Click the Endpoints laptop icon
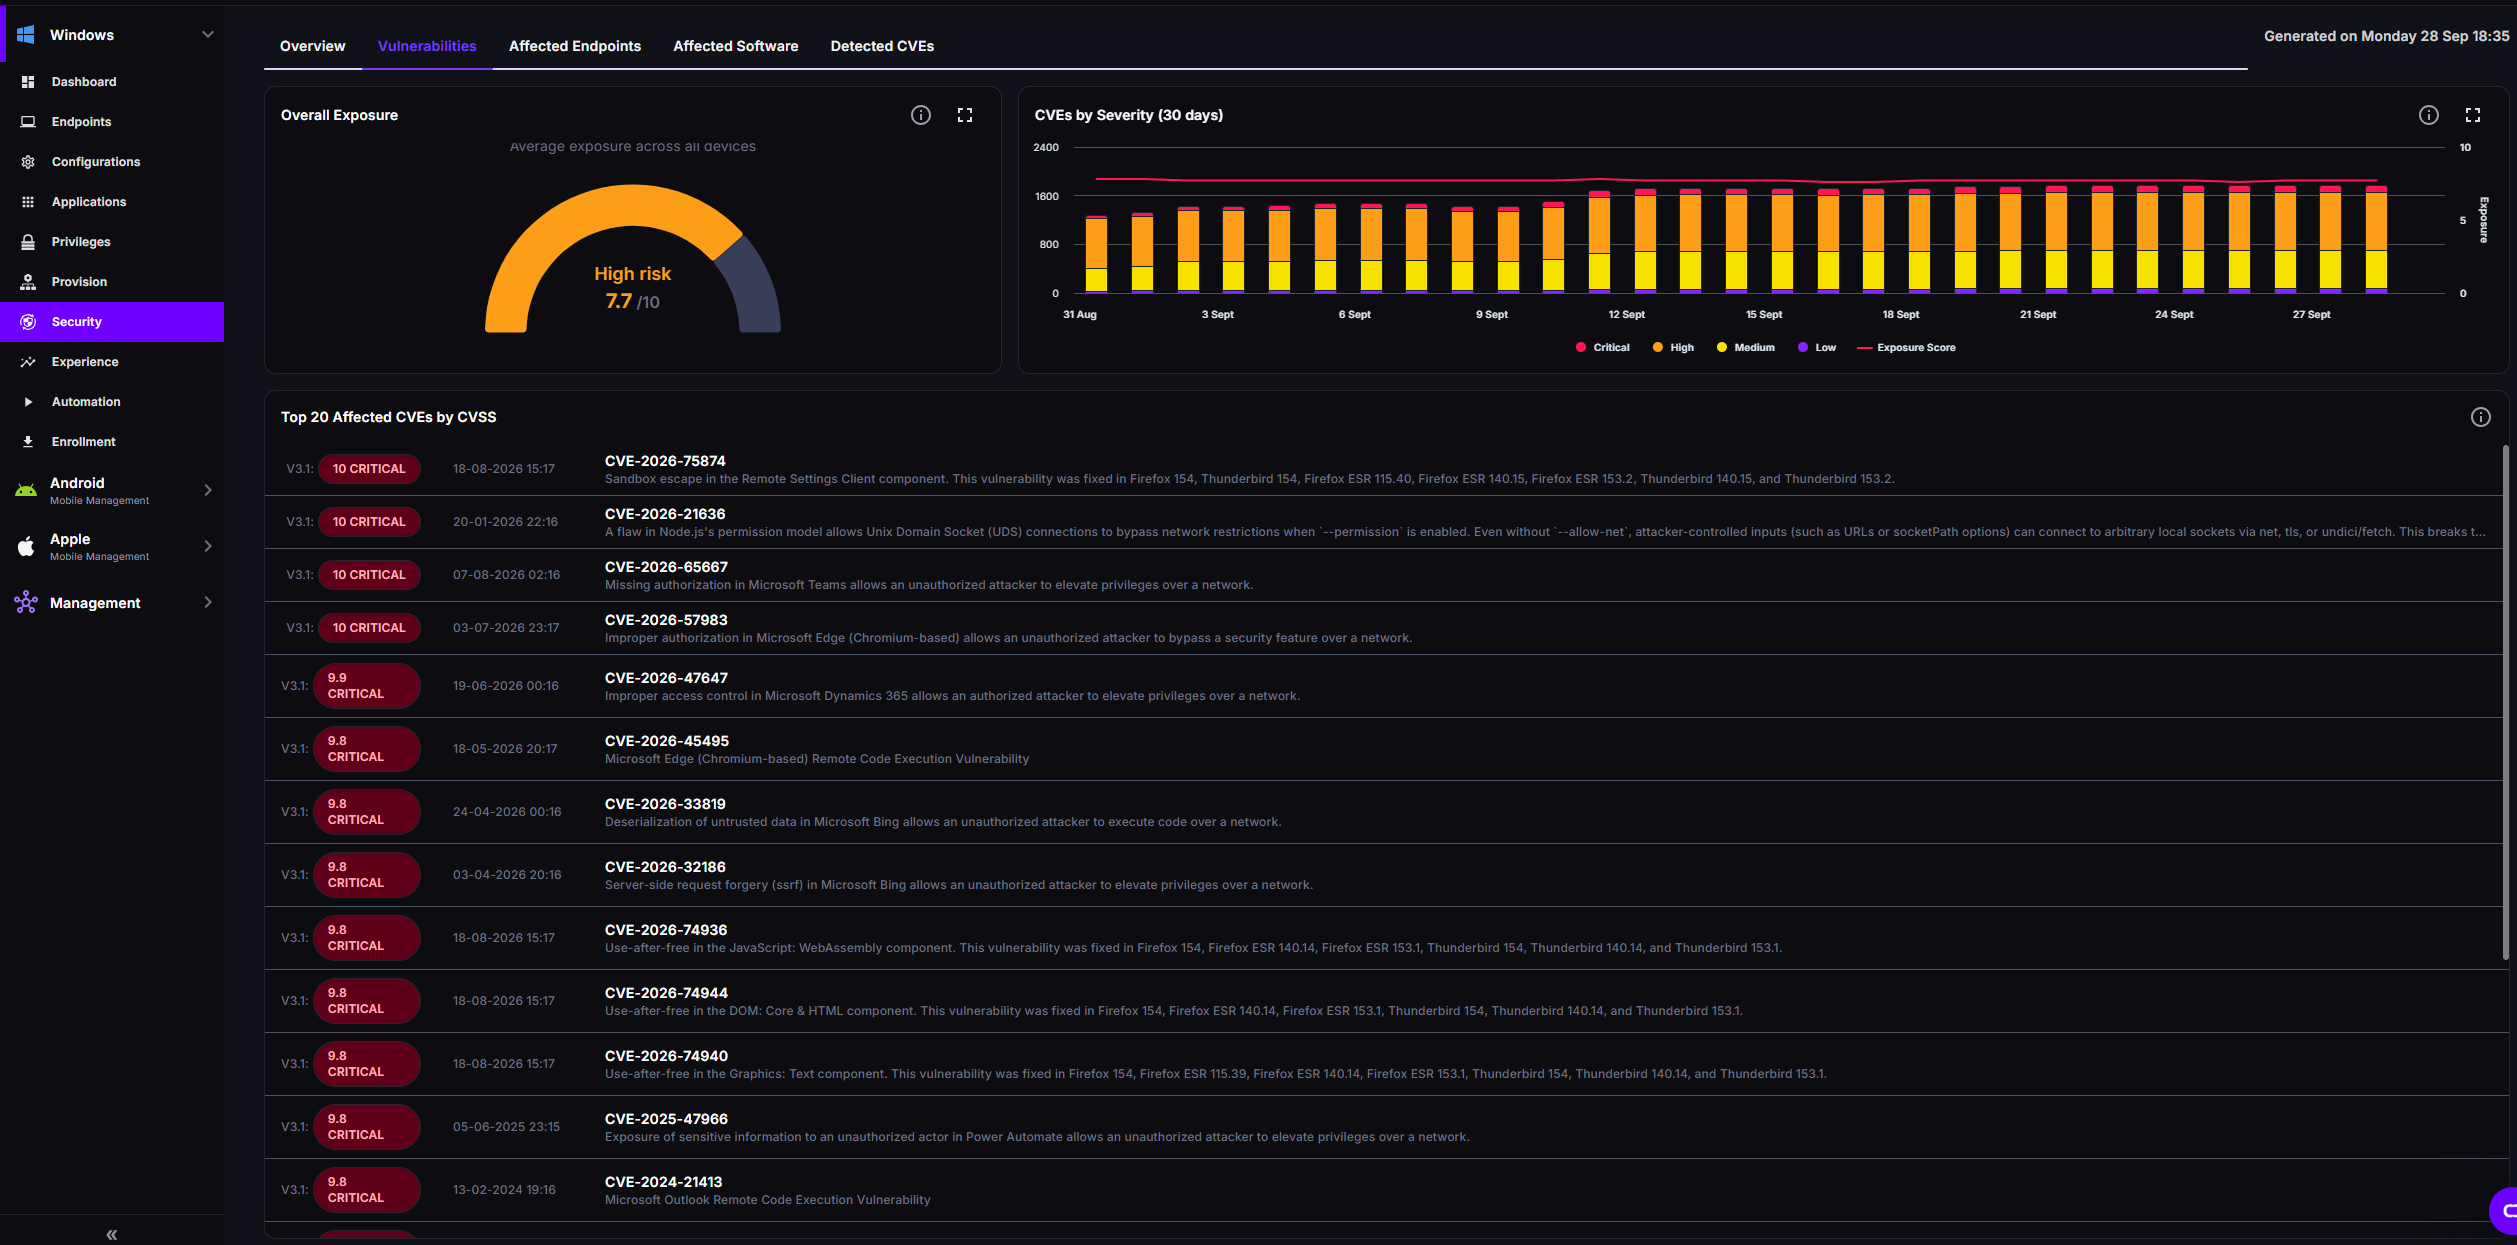 pos(28,122)
